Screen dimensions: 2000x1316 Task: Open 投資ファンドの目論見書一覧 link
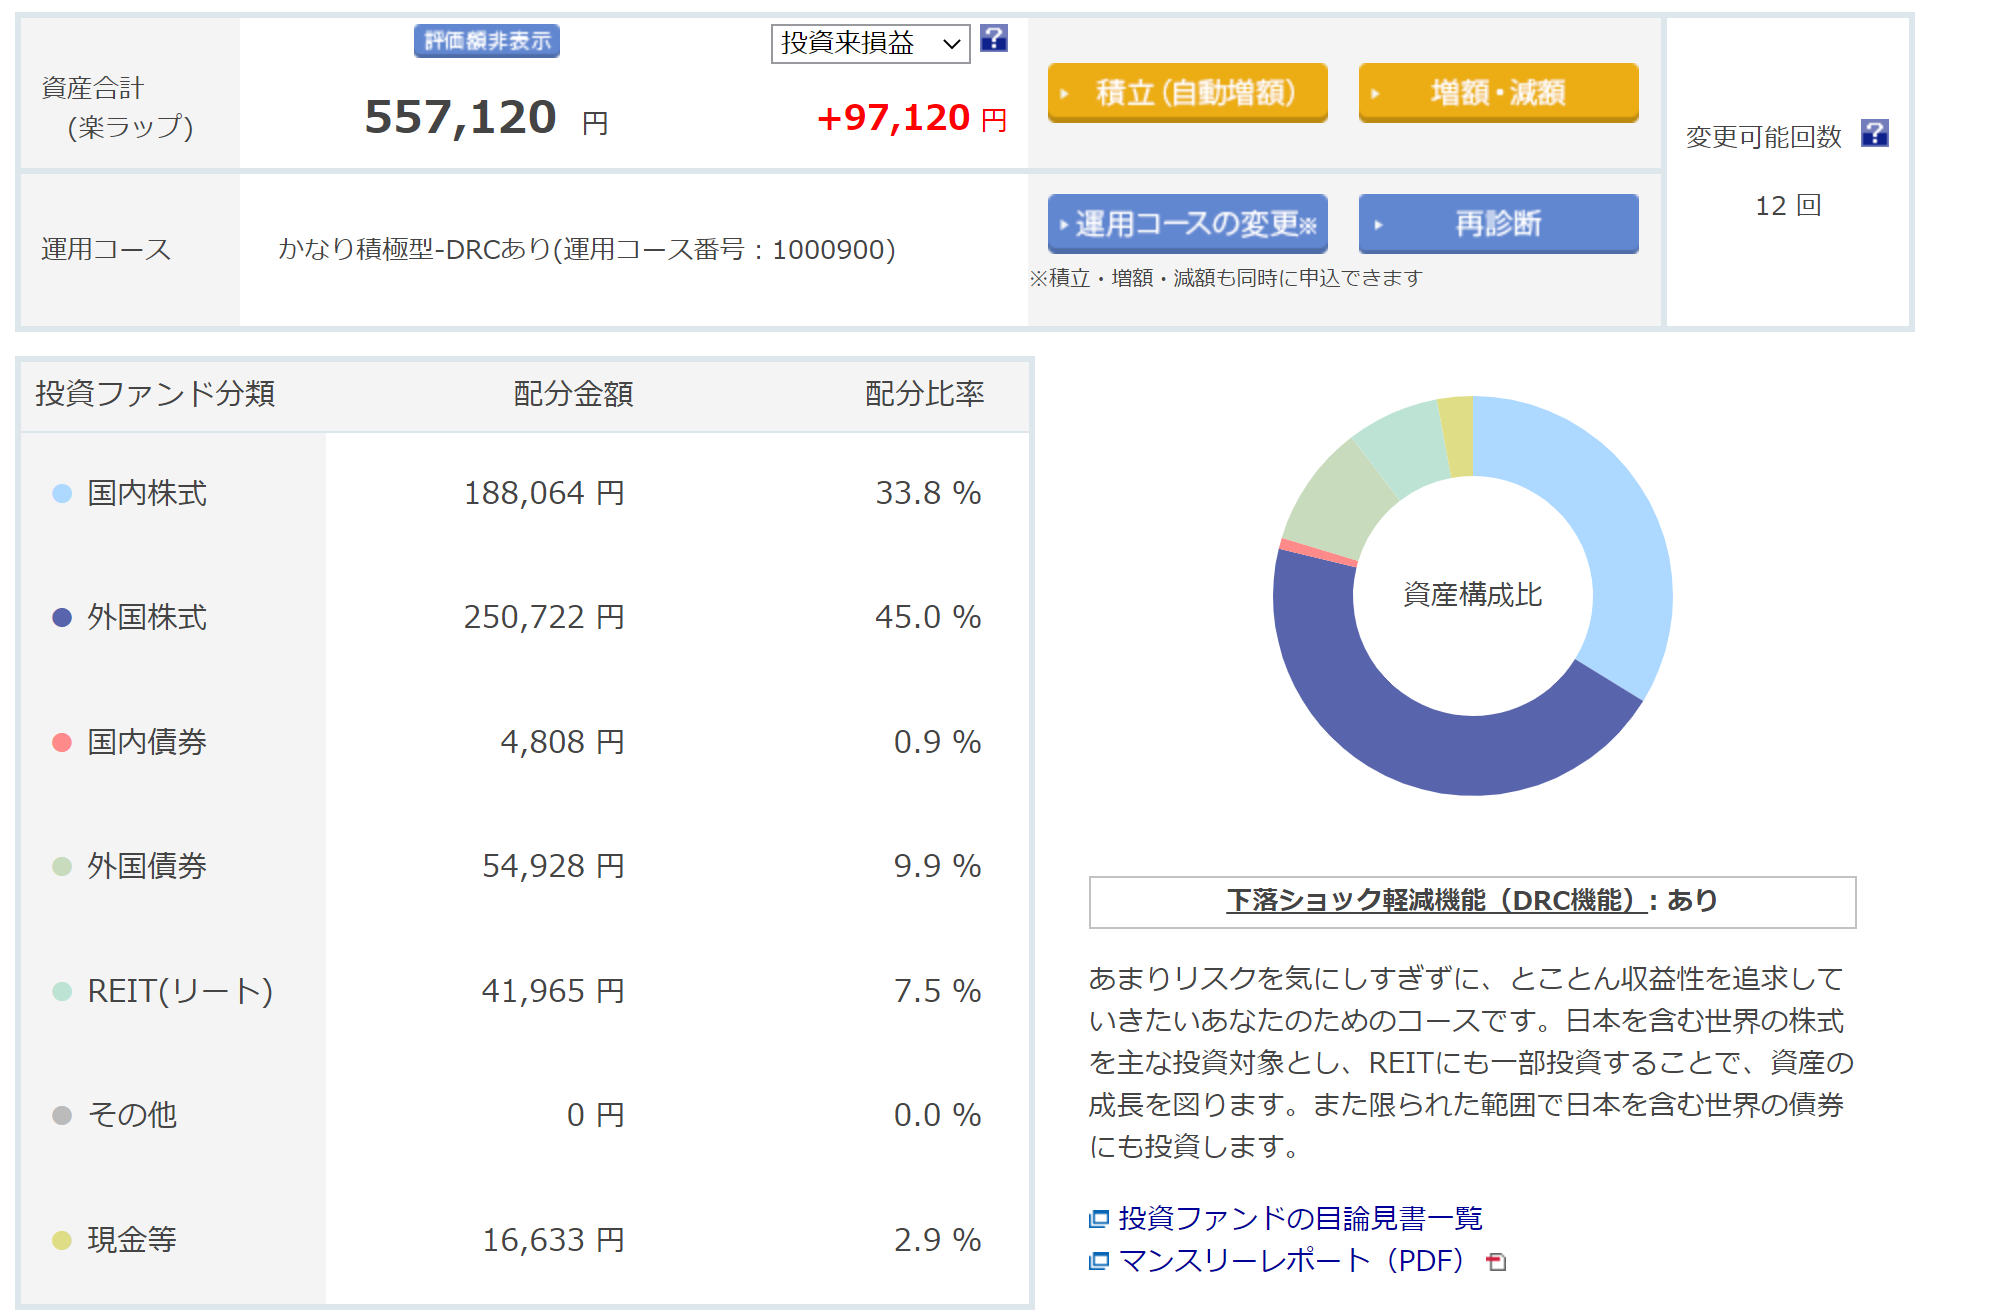tap(1300, 1218)
